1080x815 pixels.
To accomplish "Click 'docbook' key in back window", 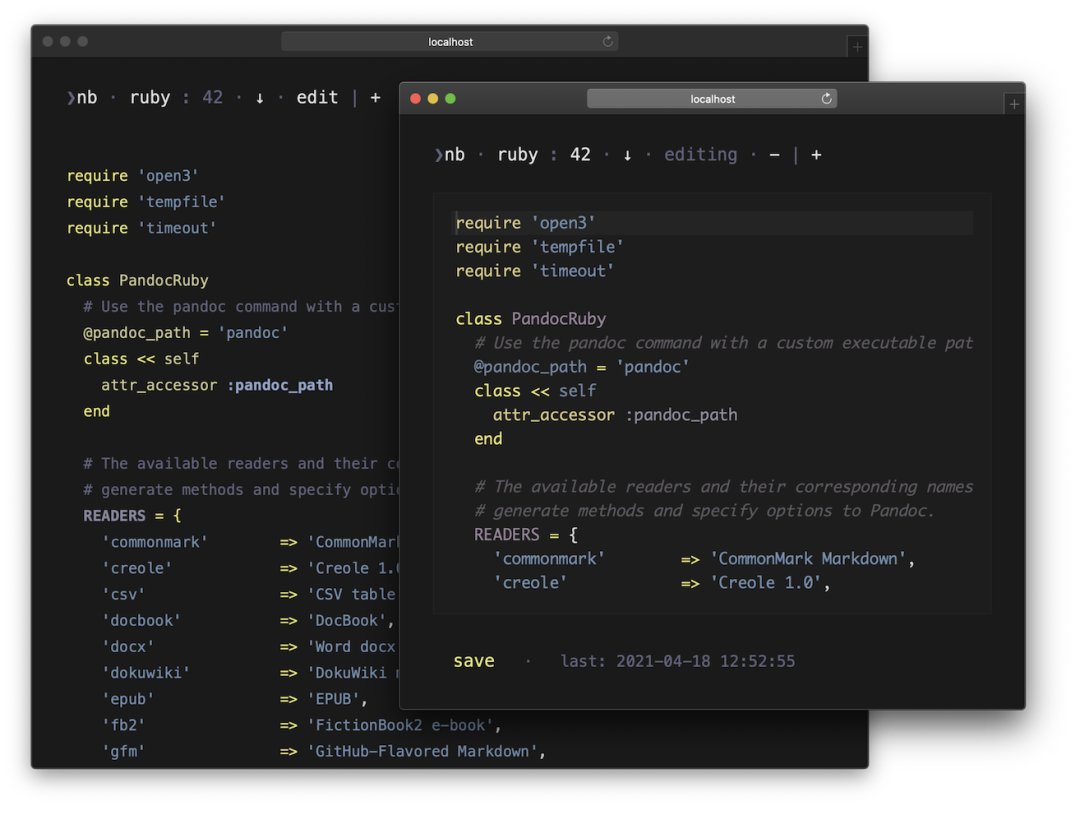I will (x=141, y=621).
